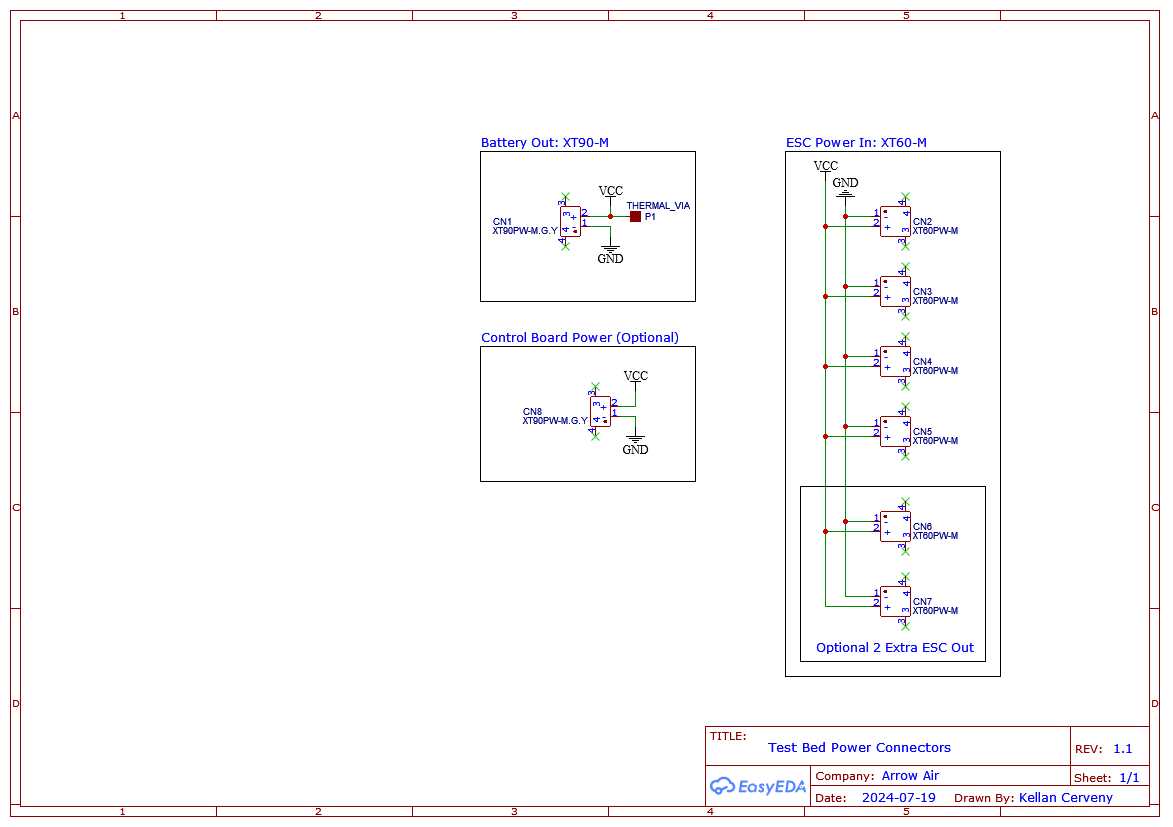Select the CN3 XT60 connector symbol
This screenshot has height=827, width=1173.
[895, 291]
